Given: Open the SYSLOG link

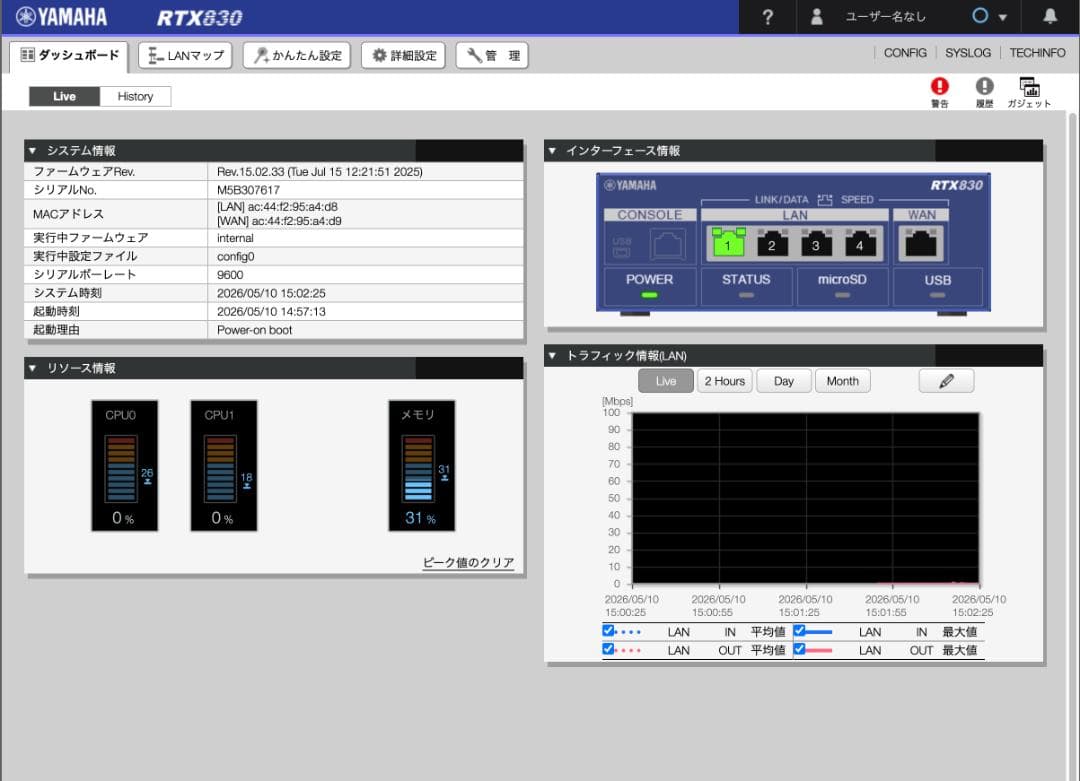Looking at the screenshot, I should [x=968, y=53].
